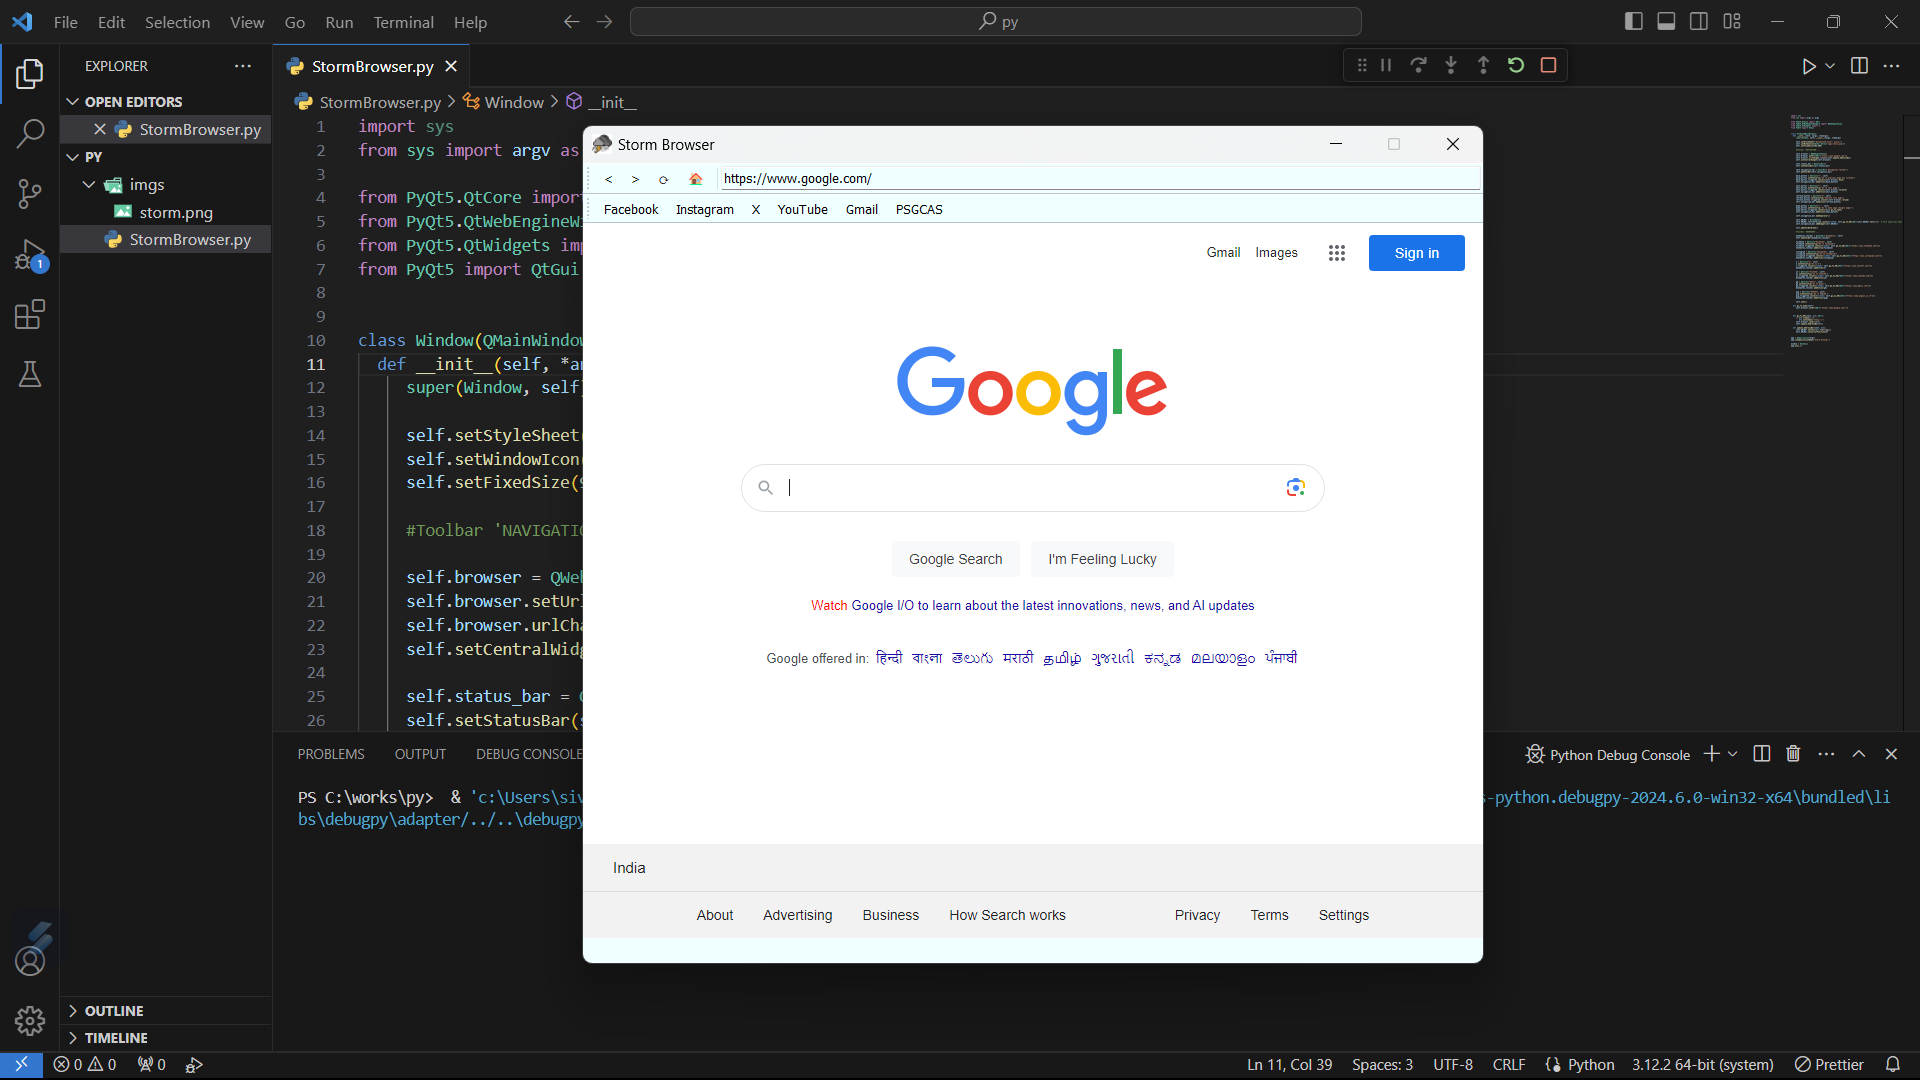Open the Google apps grid
The image size is (1920, 1080).
point(1337,252)
